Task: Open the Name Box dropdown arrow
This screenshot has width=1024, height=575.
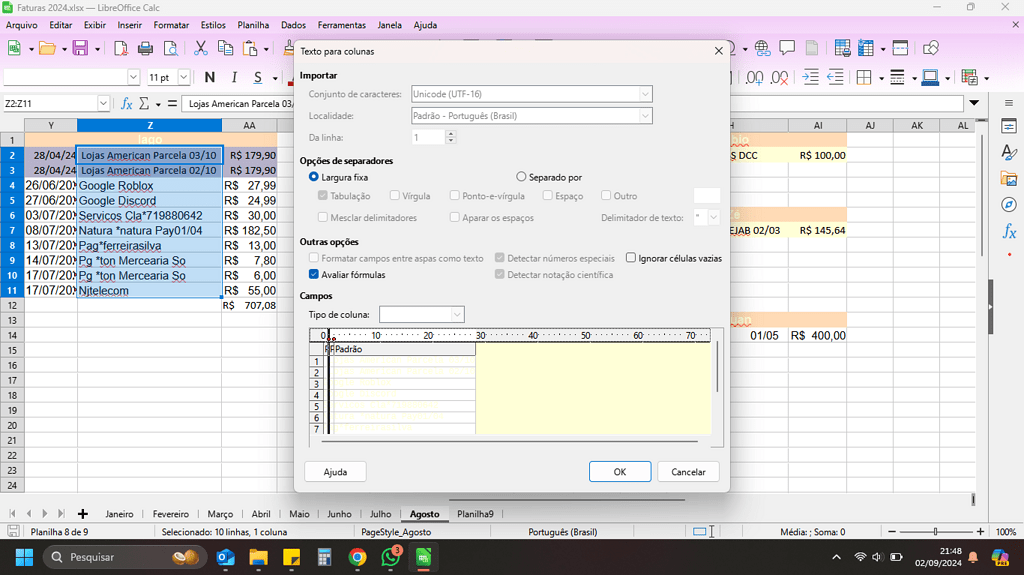Action: pos(103,103)
